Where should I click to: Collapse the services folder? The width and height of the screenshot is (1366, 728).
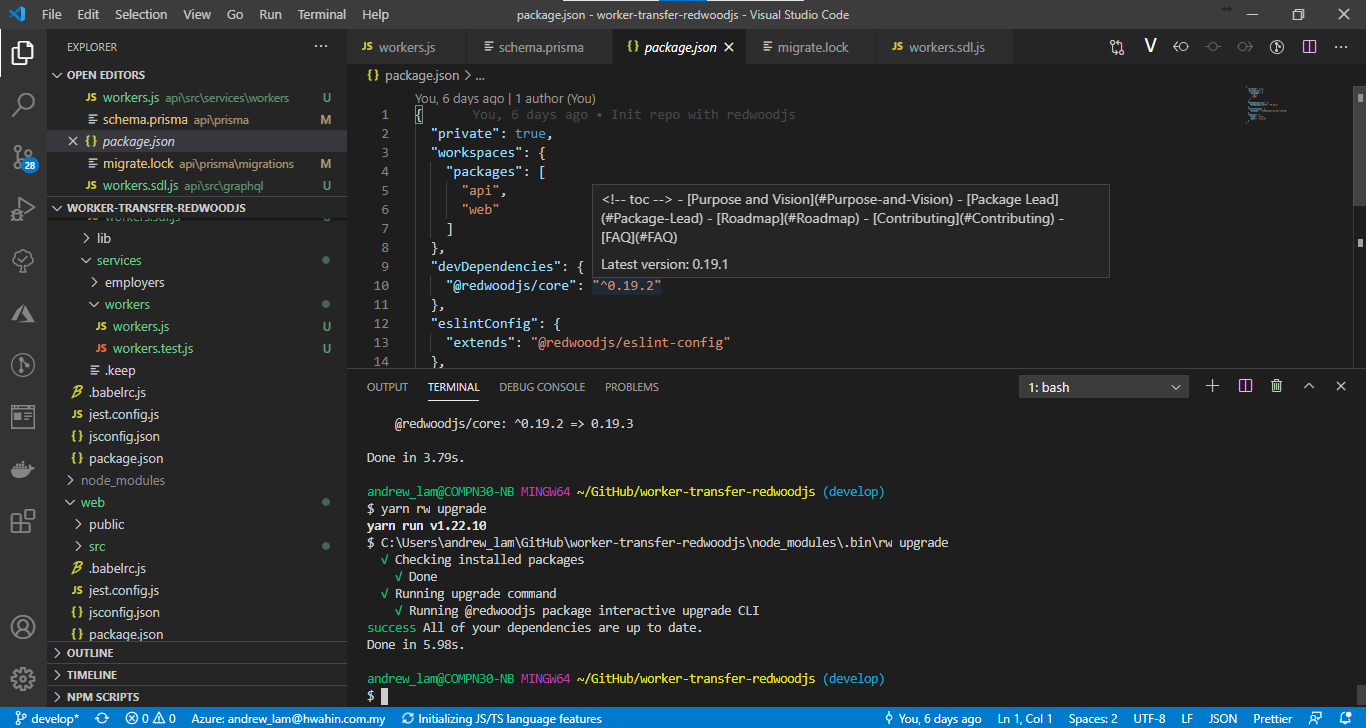click(119, 260)
